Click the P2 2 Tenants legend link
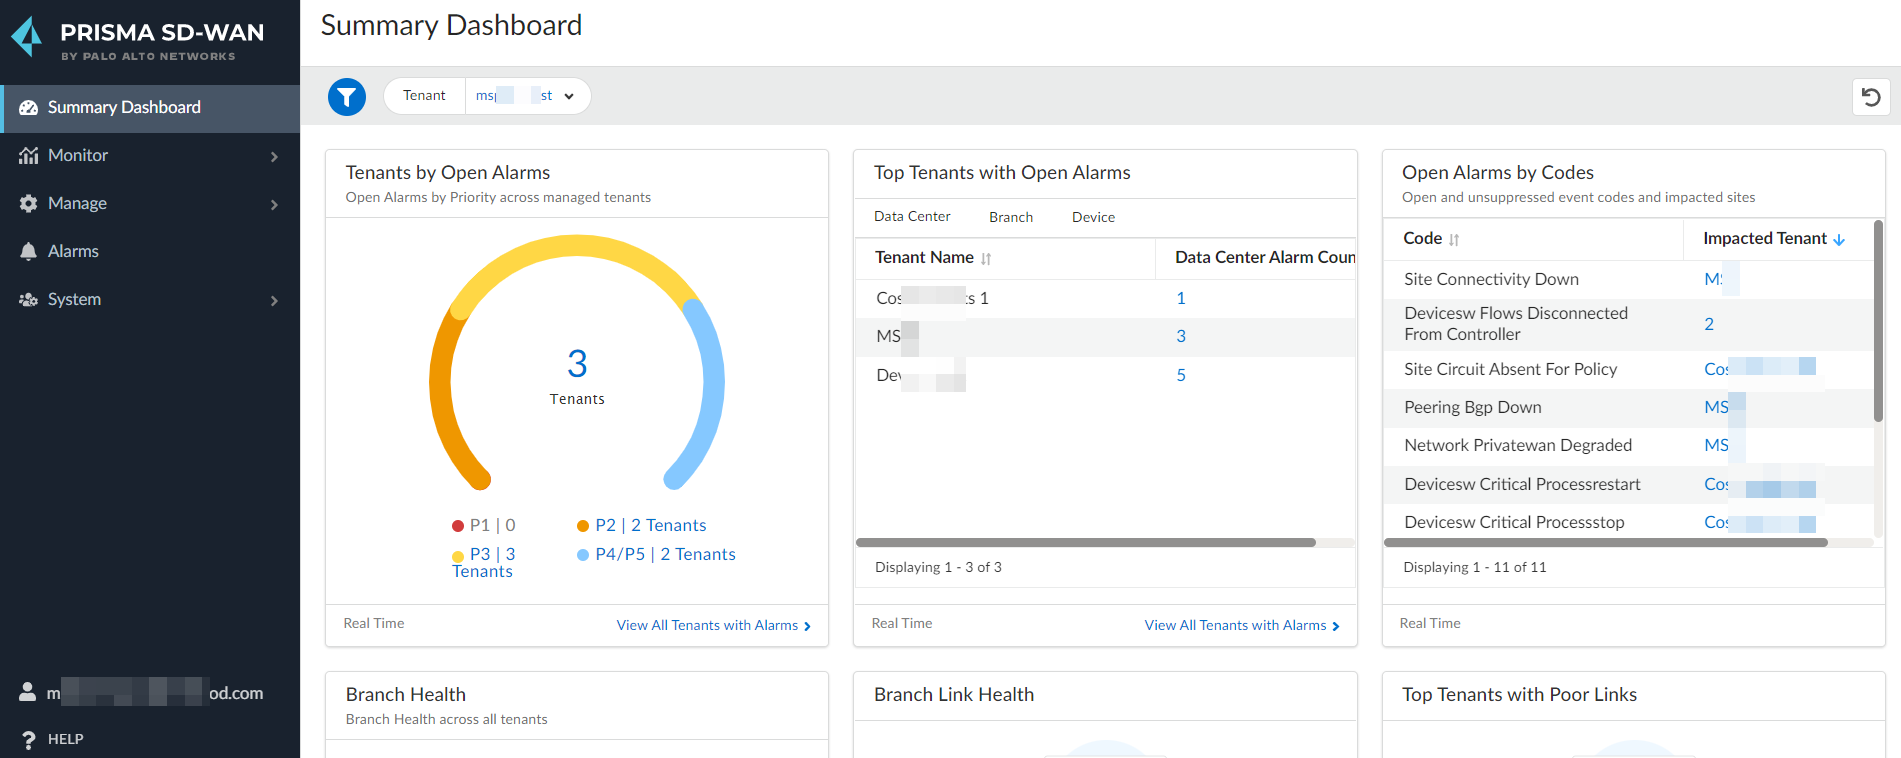The image size is (1901, 758). coord(650,525)
